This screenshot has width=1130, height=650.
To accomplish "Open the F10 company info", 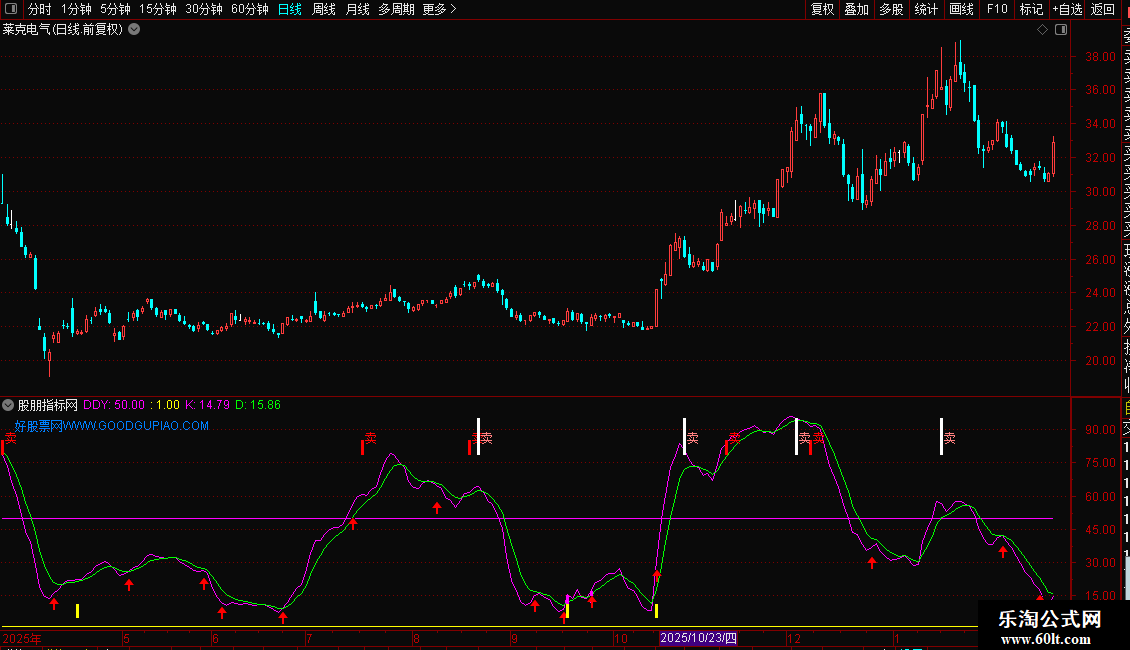I will tap(997, 9).
